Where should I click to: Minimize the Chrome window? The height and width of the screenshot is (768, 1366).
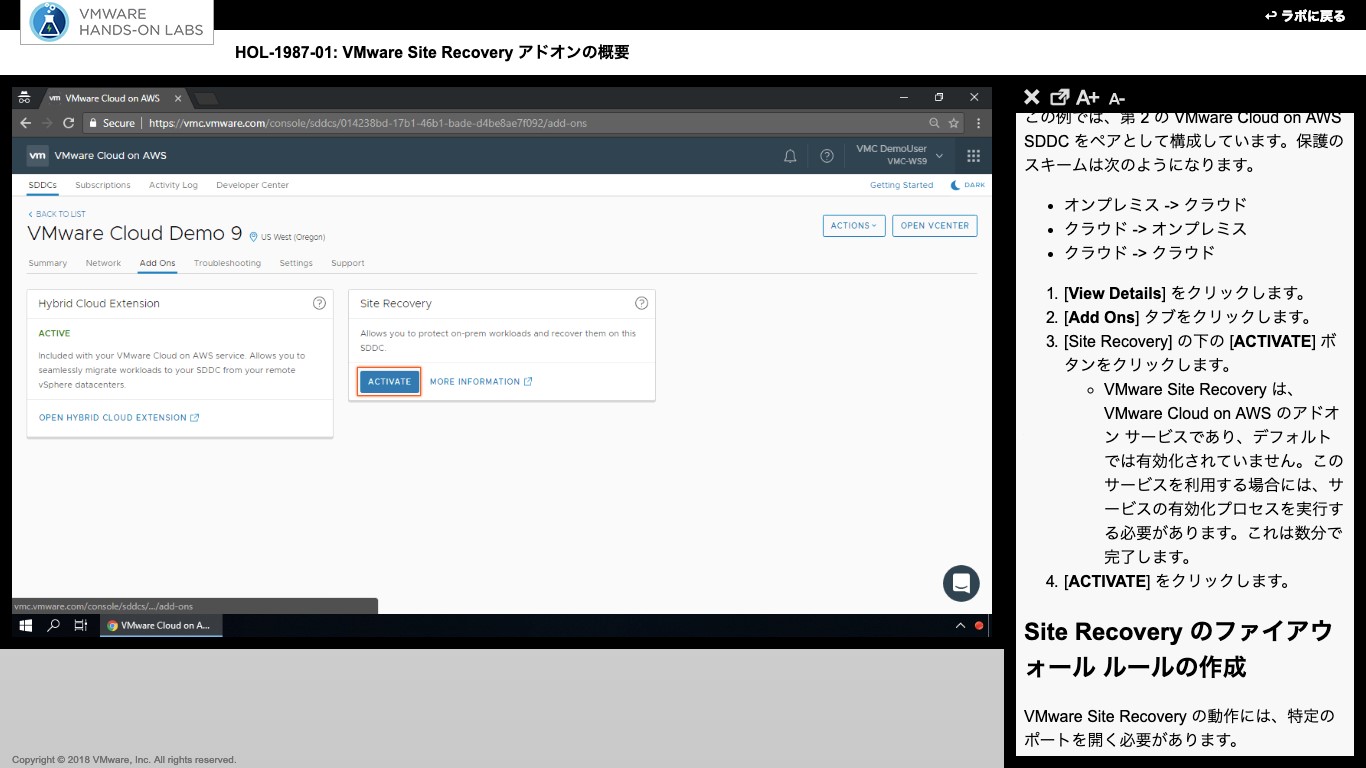click(903, 98)
